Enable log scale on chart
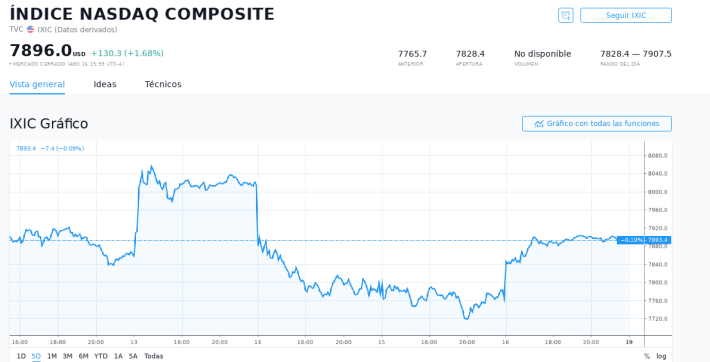 661,356
